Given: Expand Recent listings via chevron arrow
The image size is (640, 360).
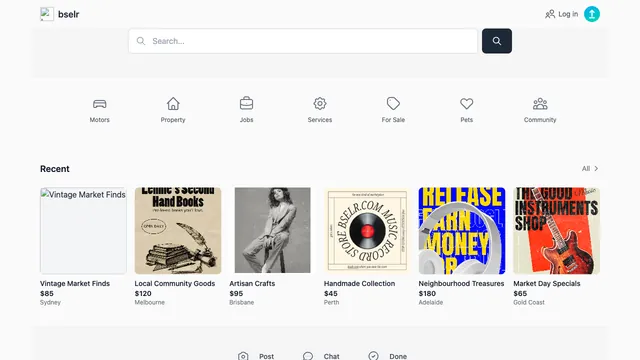Looking at the screenshot, I should [x=596, y=169].
